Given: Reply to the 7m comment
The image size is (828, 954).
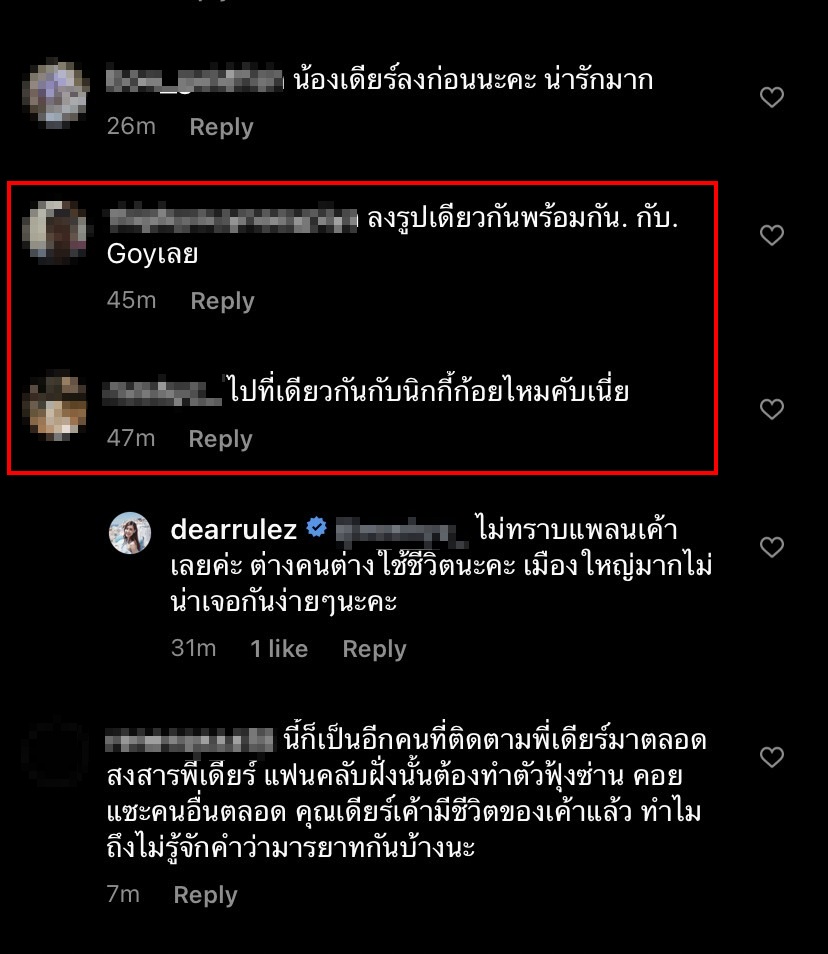Looking at the screenshot, I should click(x=205, y=895).
